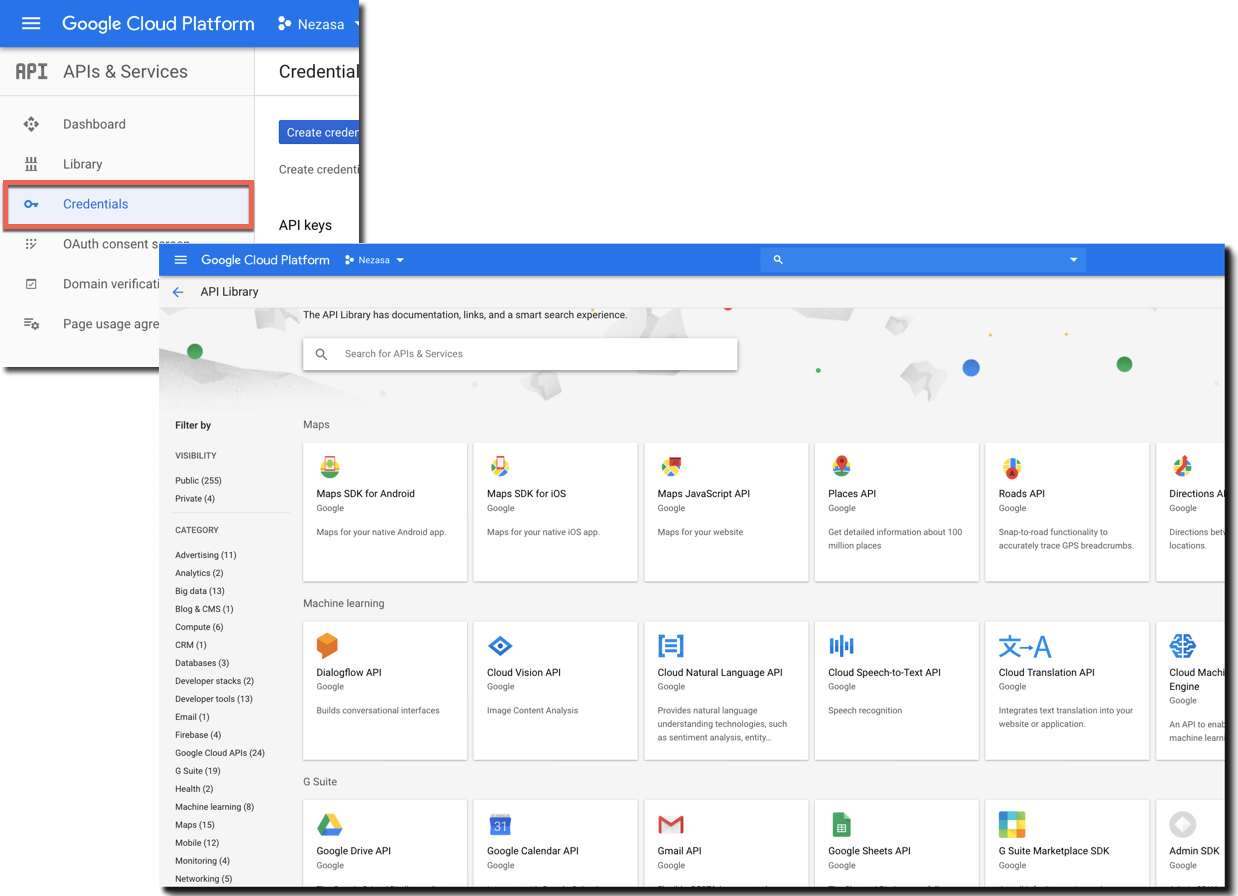Click the Places API pin icon
The height and width of the screenshot is (896, 1238).
(x=841, y=466)
